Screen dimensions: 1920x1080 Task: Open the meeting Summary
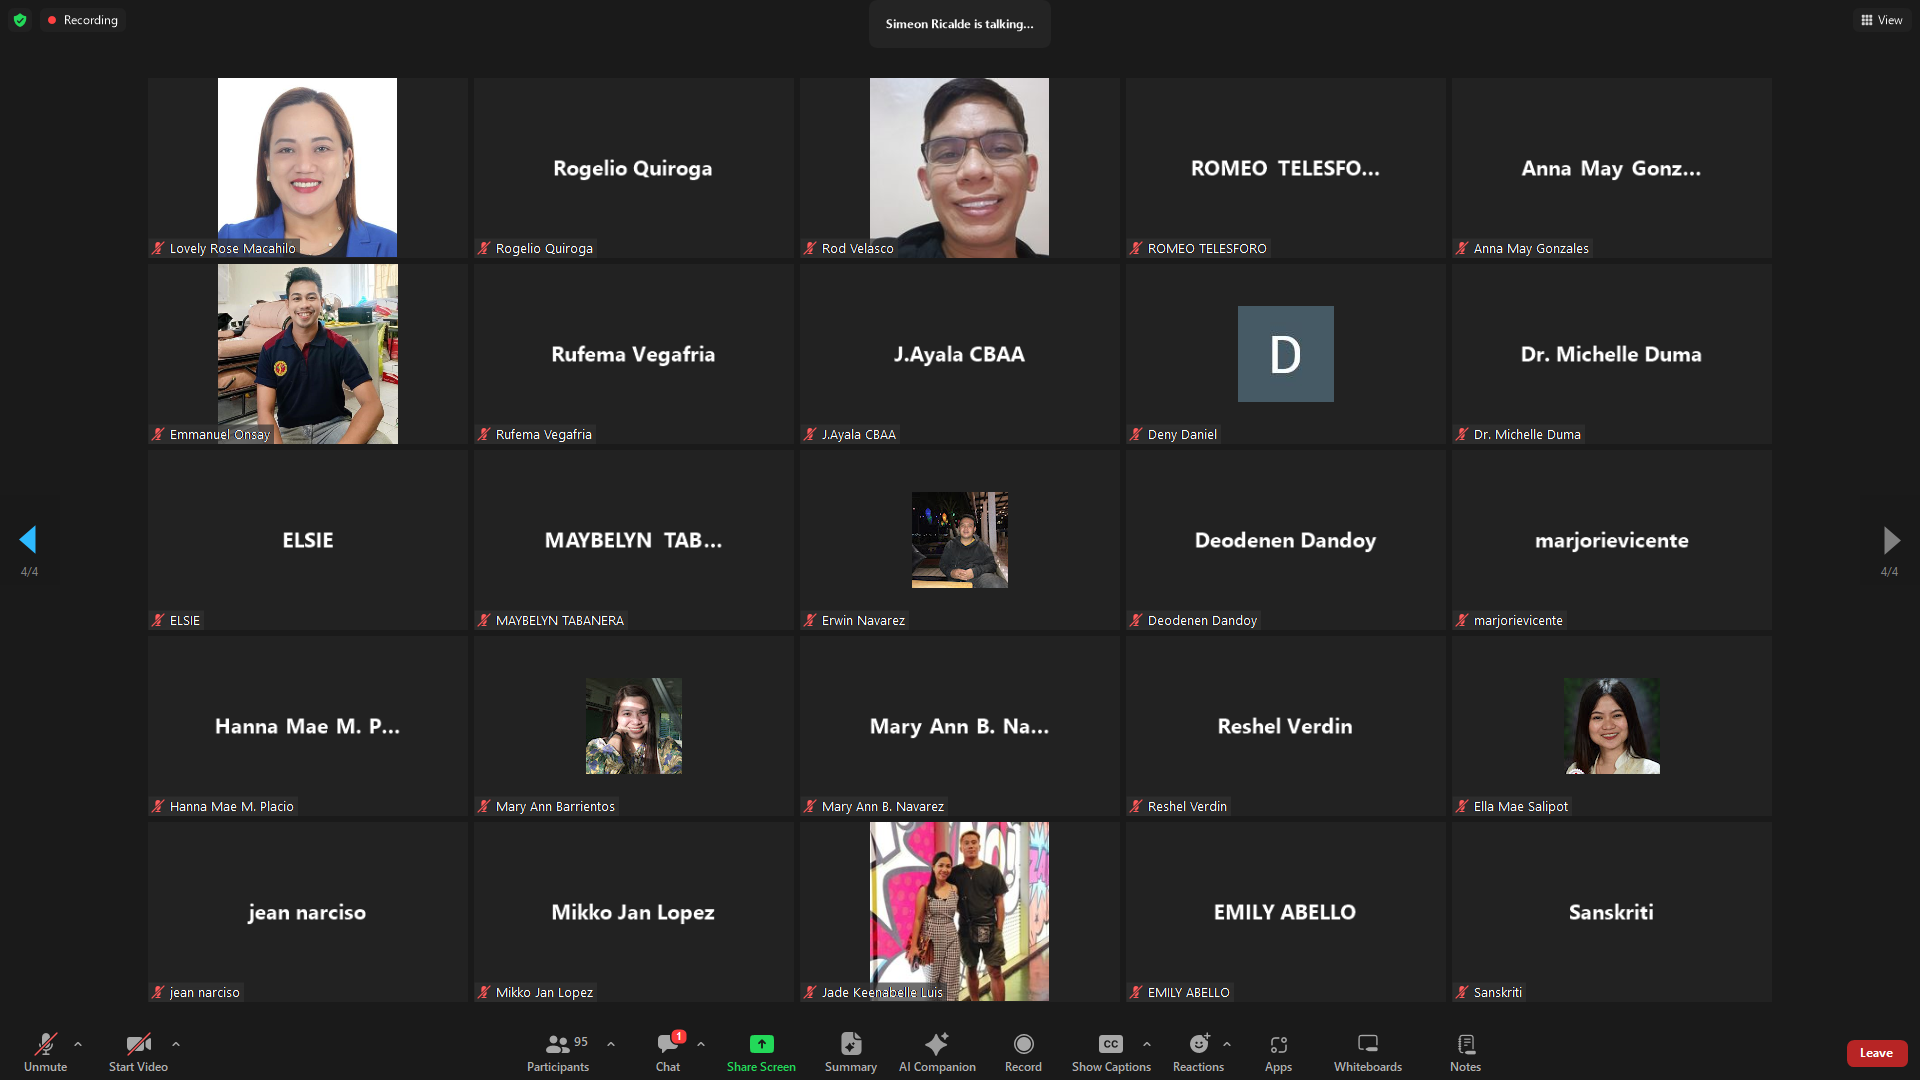pos(850,1052)
